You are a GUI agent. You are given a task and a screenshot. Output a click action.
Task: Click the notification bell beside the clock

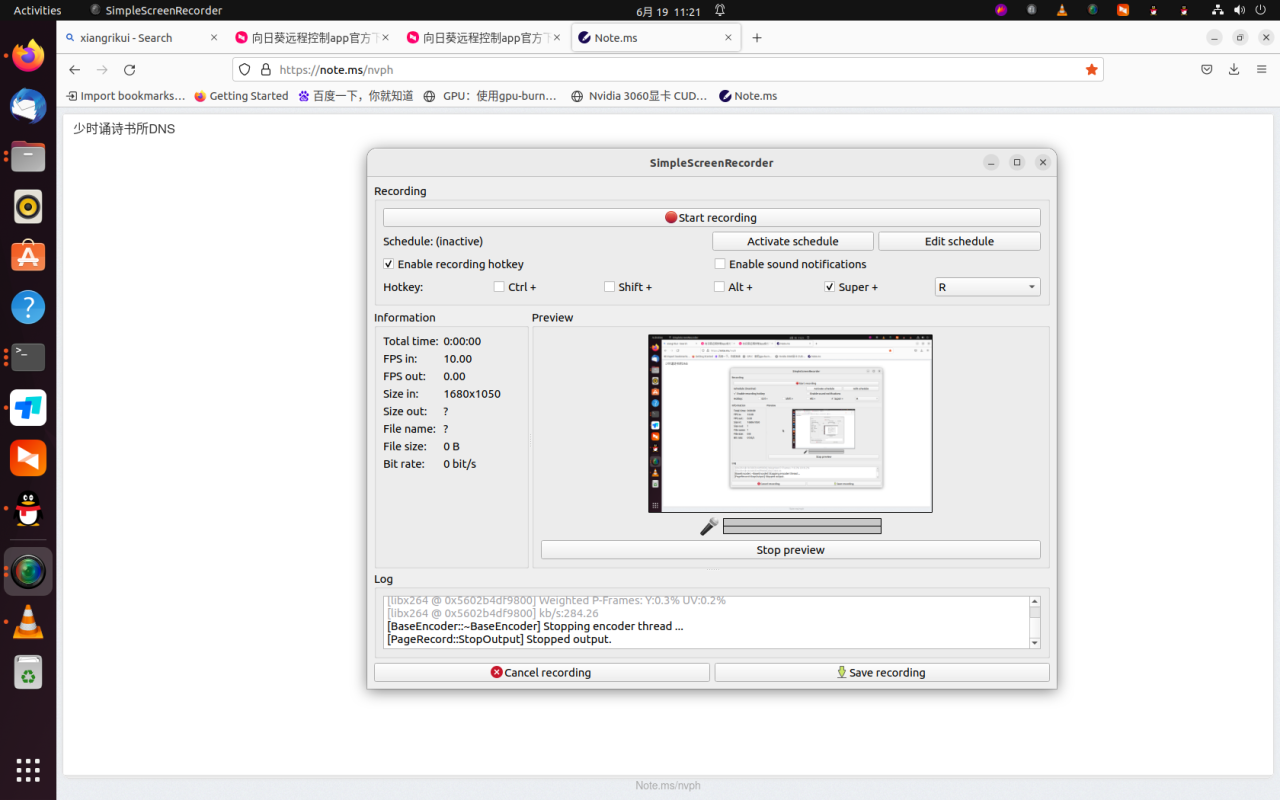pyautogui.click(x=720, y=10)
